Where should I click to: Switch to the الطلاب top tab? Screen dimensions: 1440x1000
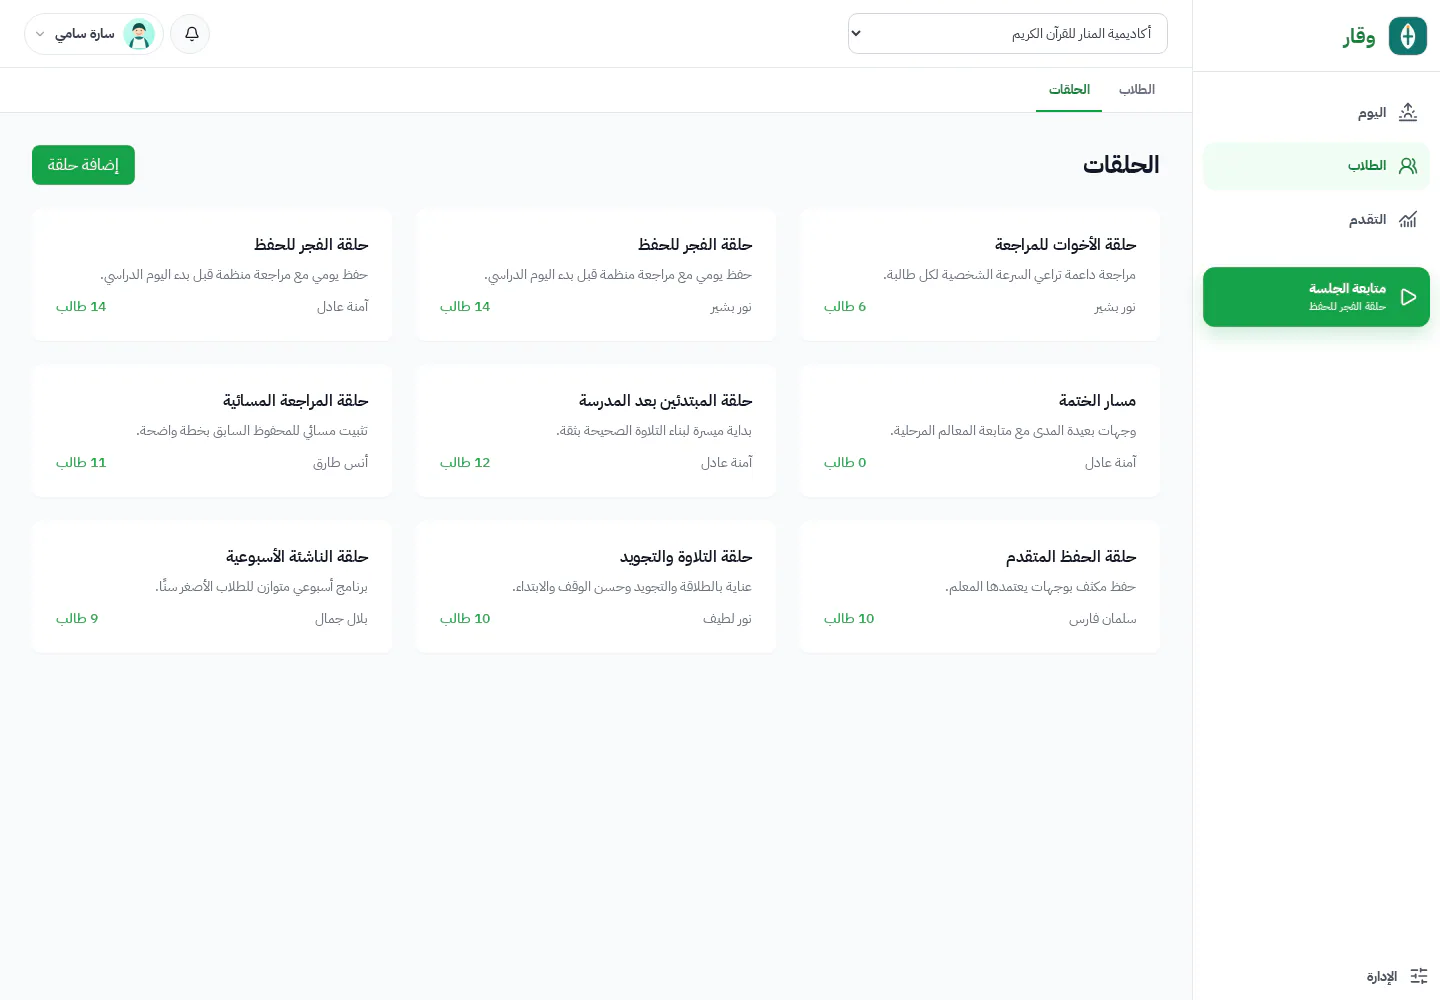click(1137, 90)
